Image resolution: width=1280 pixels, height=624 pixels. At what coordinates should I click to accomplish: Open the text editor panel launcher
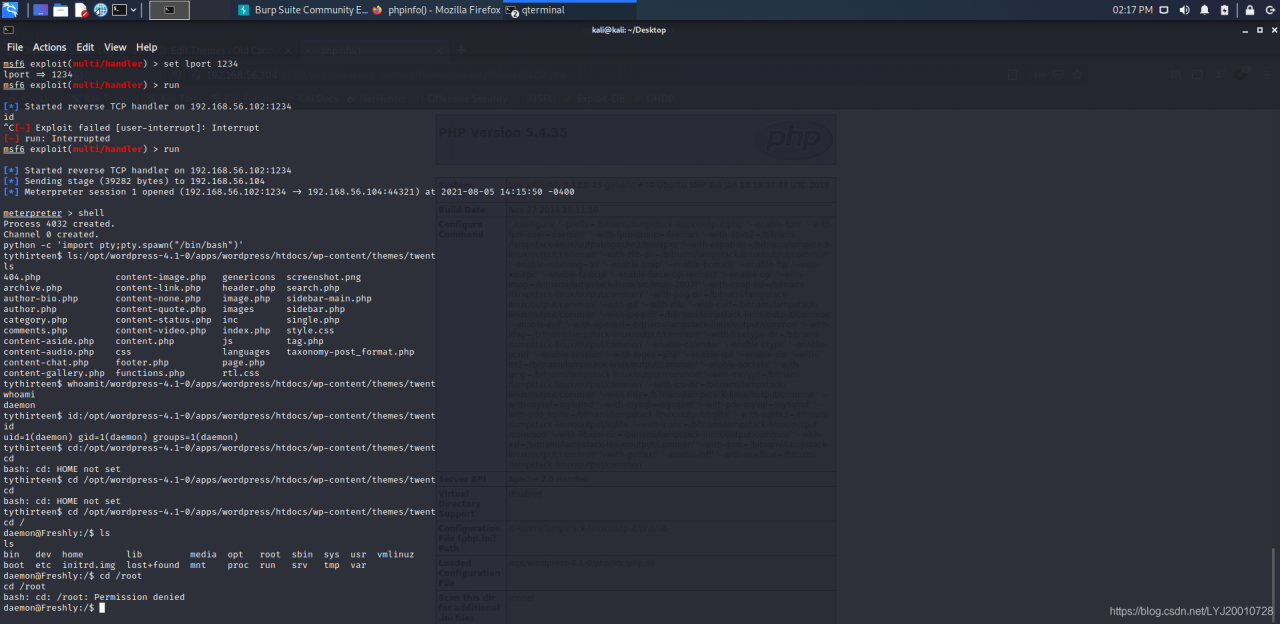(81, 10)
